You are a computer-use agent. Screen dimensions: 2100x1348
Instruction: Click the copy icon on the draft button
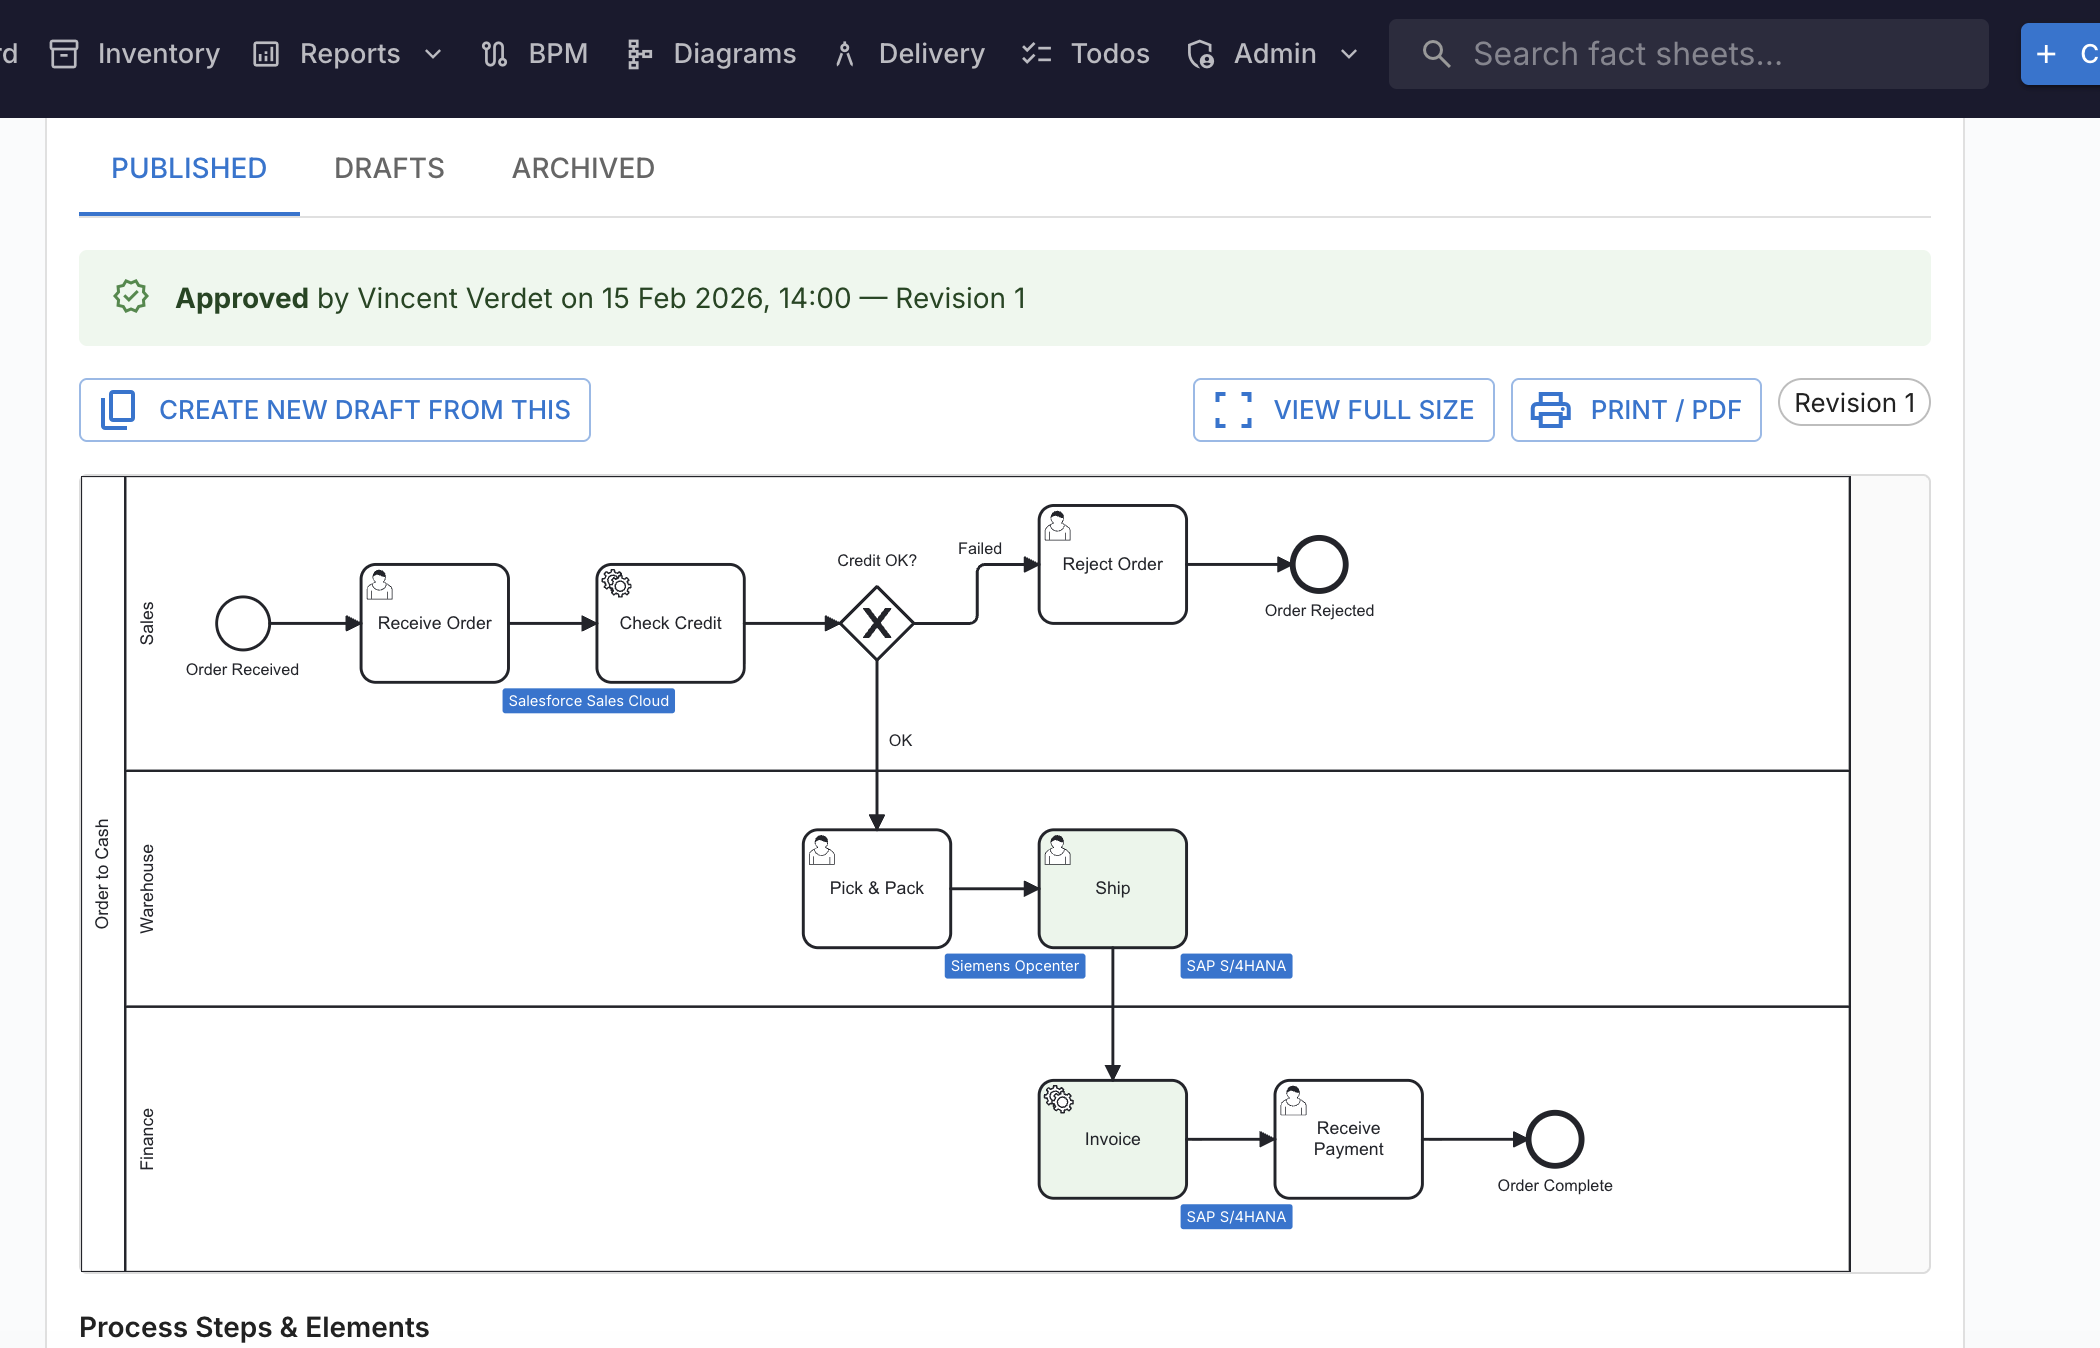tap(116, 410)
